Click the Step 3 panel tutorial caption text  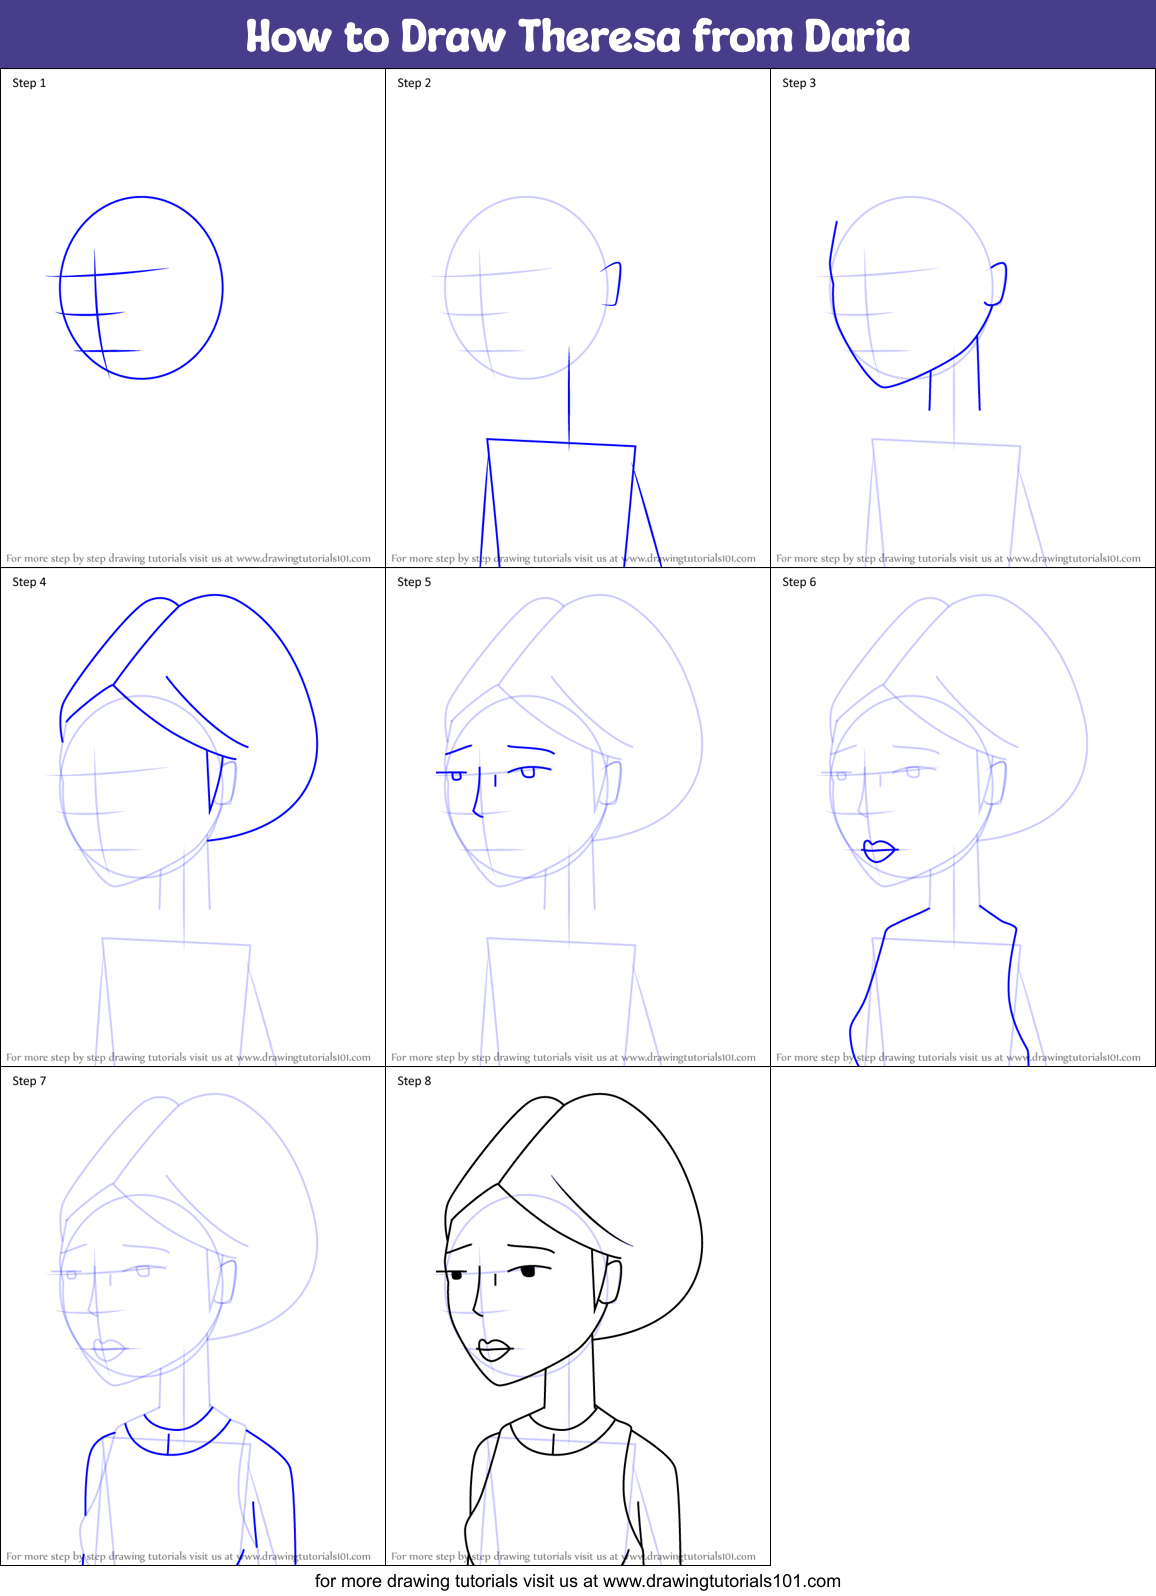coord(958,559)
